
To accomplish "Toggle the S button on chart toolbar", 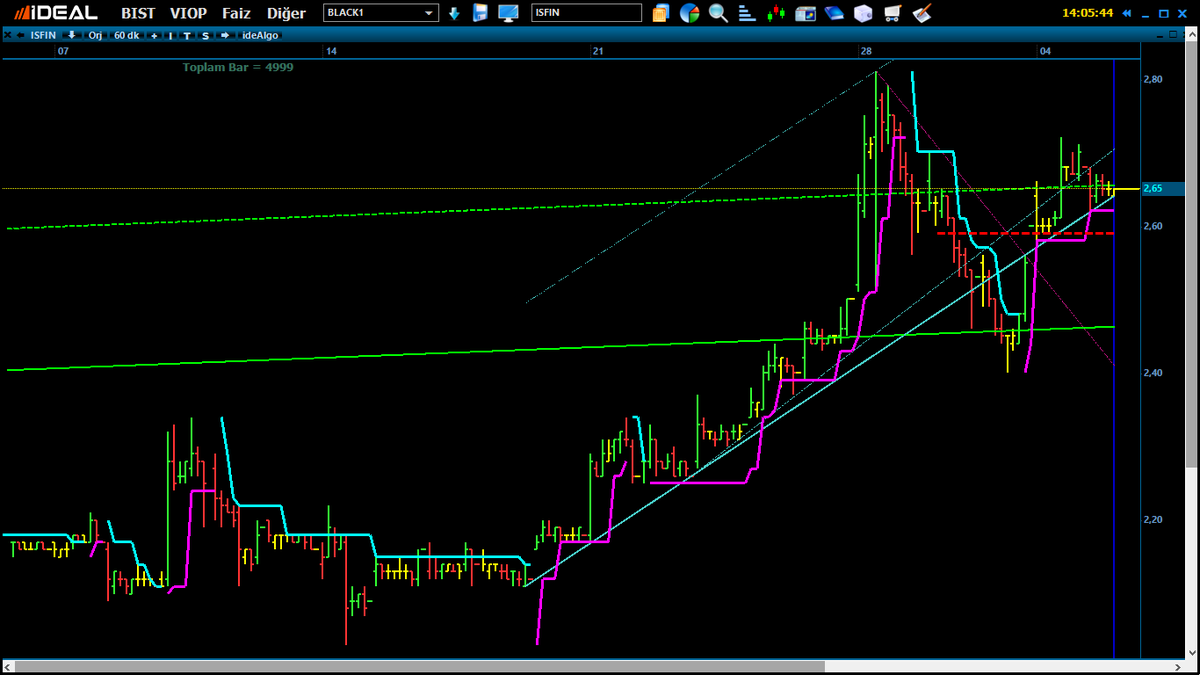I will click(205, 35).
